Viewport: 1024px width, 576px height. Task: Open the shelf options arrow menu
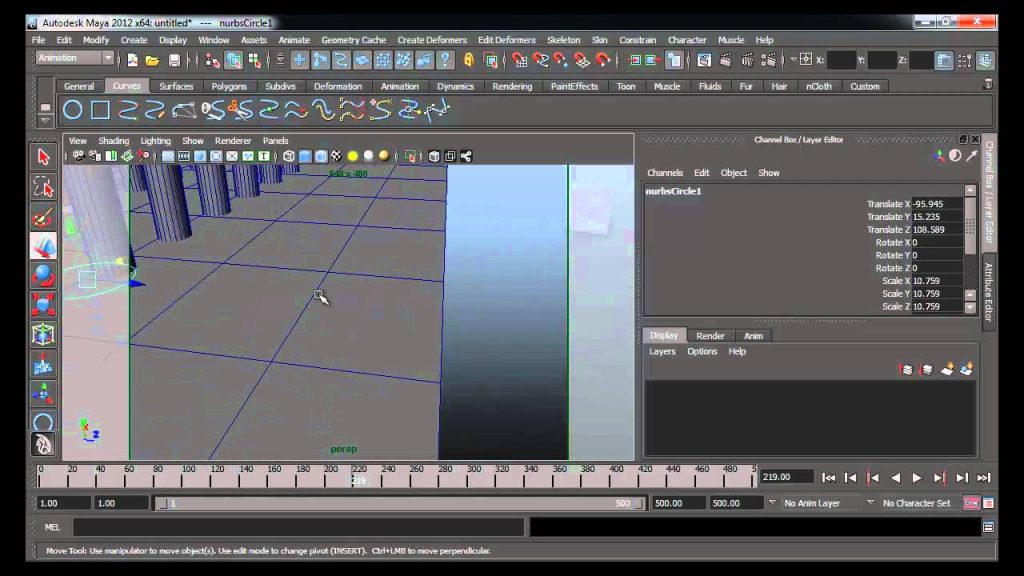[44, 121]
